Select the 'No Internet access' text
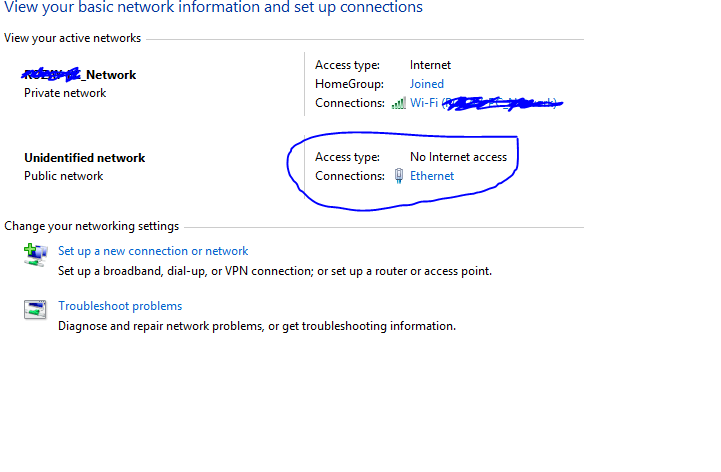The height and width of the screenshot is (472, 721). pyautogui.click(x=458, y=157)
